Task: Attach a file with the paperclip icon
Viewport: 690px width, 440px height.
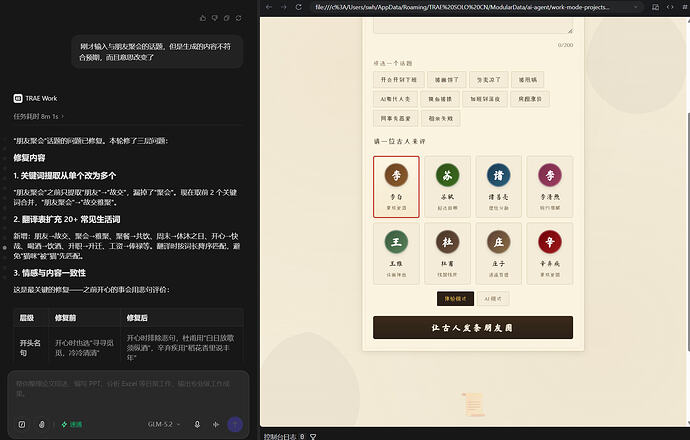Action: coord(42,424)
